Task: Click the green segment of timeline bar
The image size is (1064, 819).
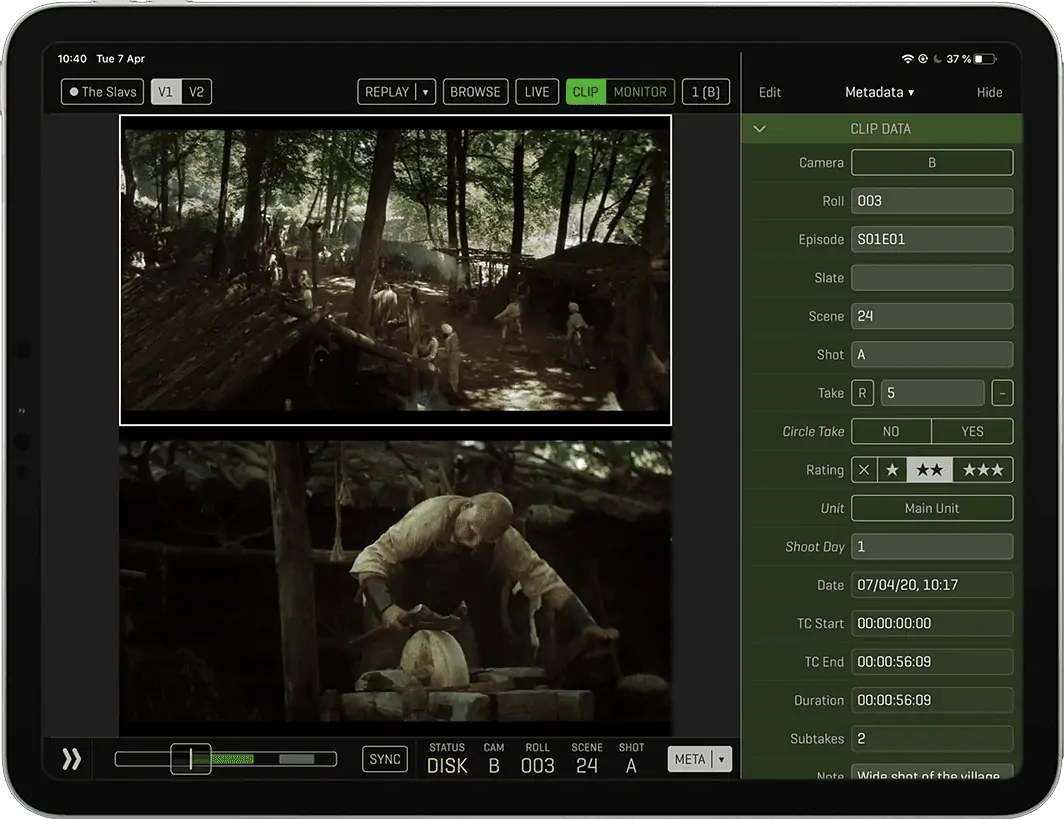Action: [233, 759]
